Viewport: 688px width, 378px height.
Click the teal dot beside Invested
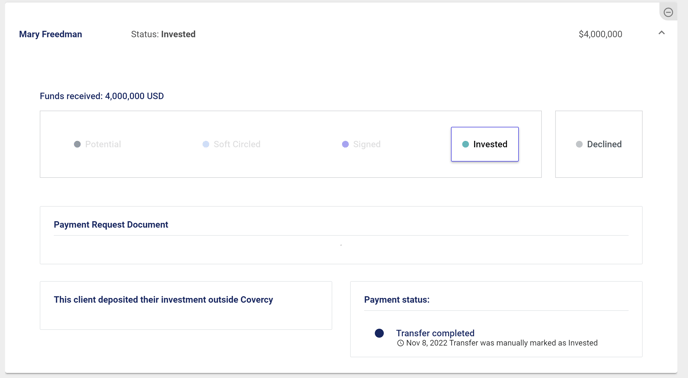466,144
